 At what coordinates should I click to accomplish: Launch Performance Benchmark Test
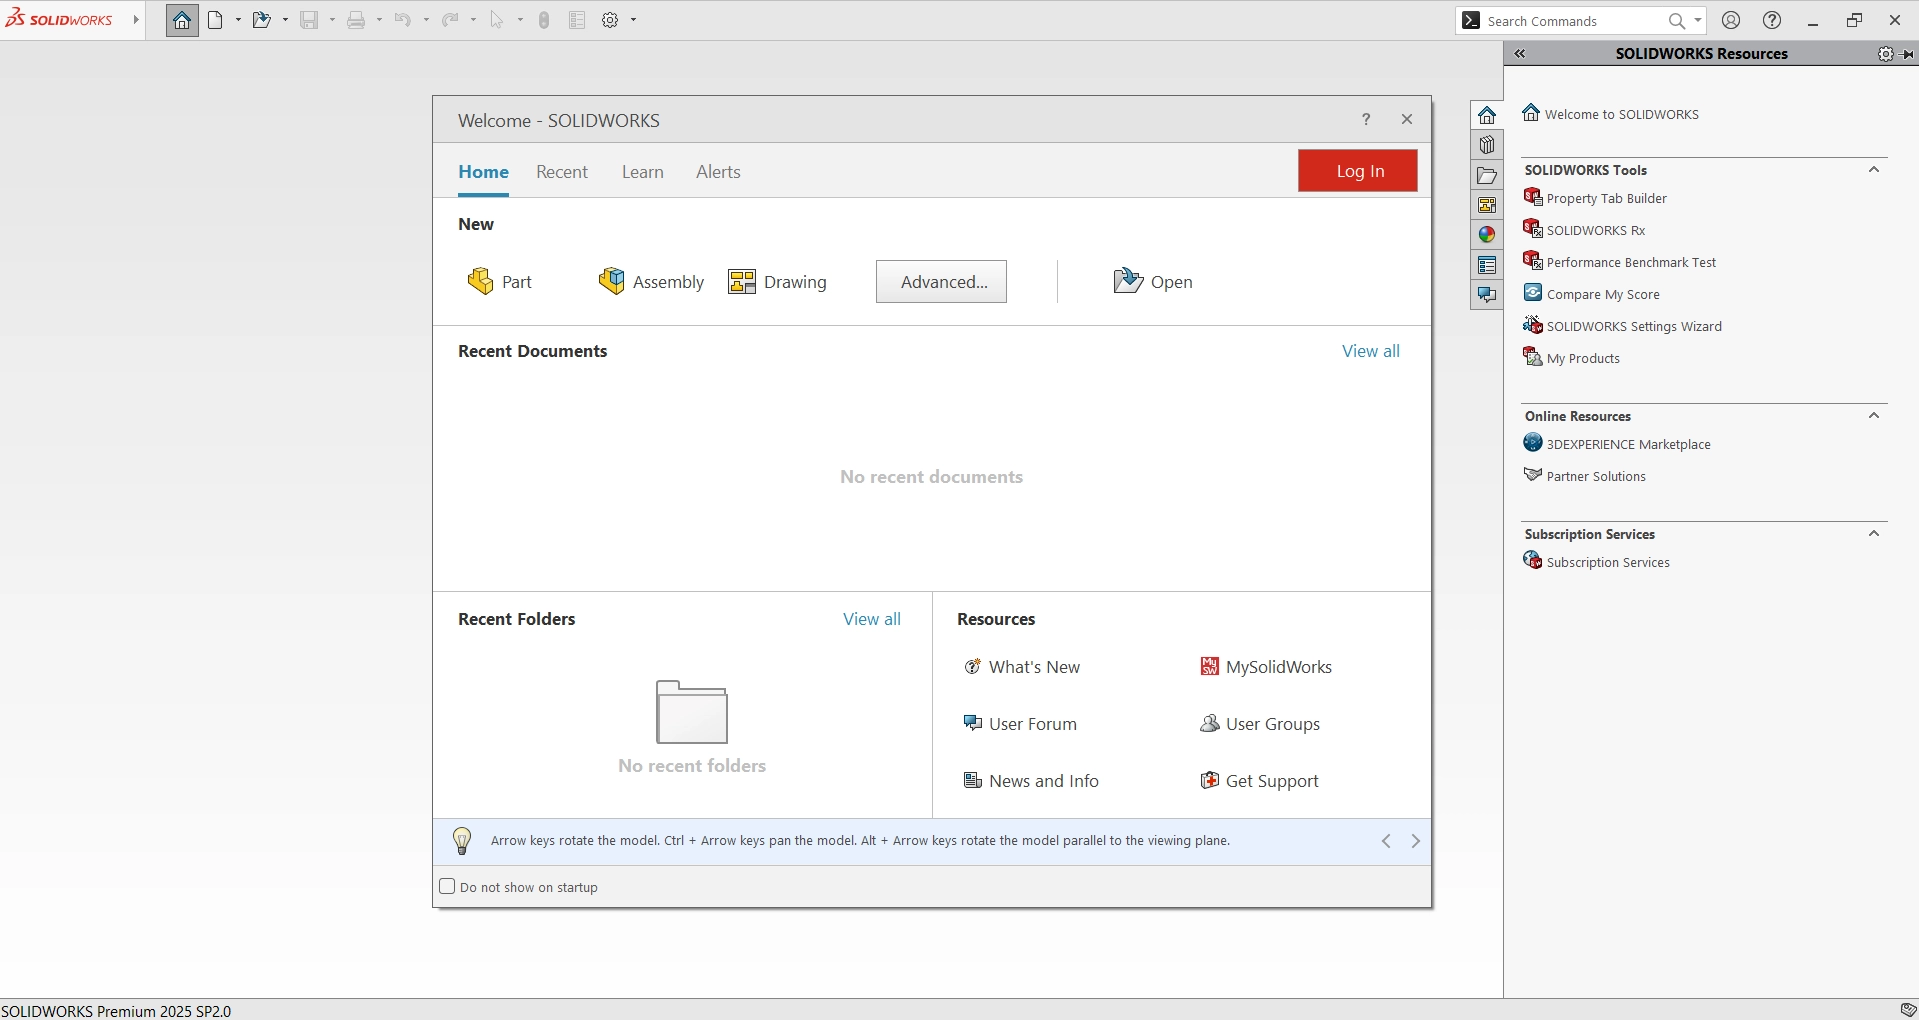[x=1619, y=262]
